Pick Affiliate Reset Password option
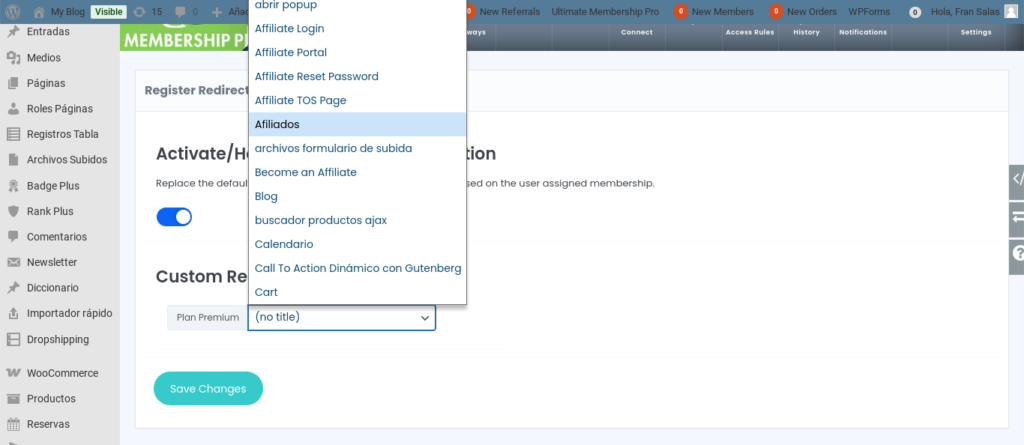This screenshot has height=445, width=1024. (x=357, y=76)
